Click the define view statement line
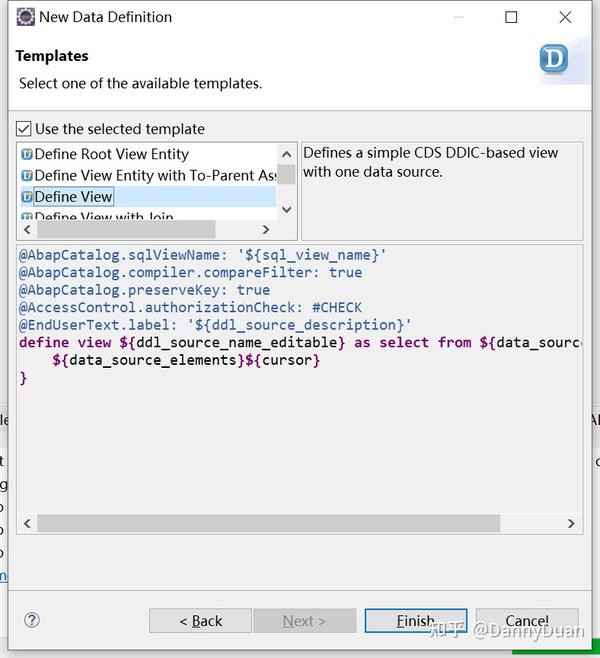This screenshot has height=658, width=600. pyautogui.click(x=300, y=343)
